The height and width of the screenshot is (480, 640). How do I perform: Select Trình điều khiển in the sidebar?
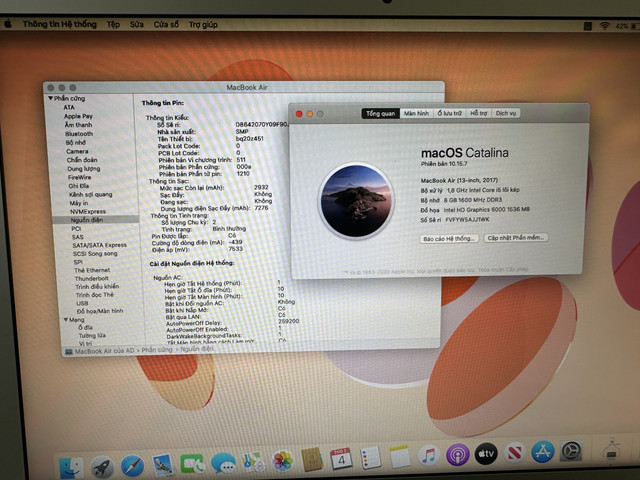click(97, 287)
